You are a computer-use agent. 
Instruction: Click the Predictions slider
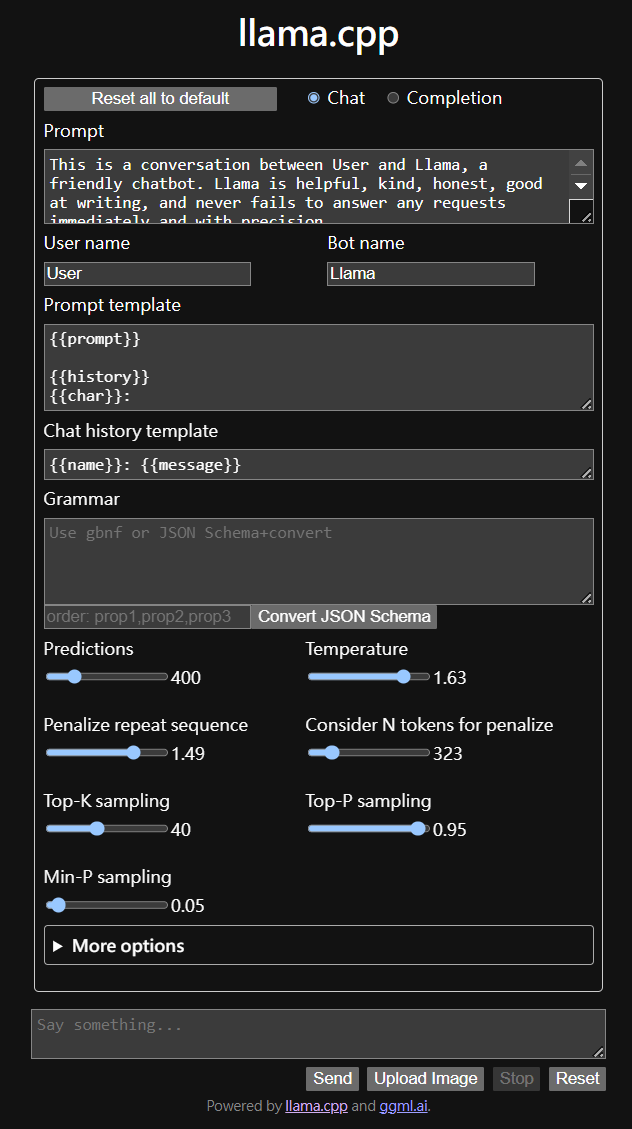coord(106,677)
